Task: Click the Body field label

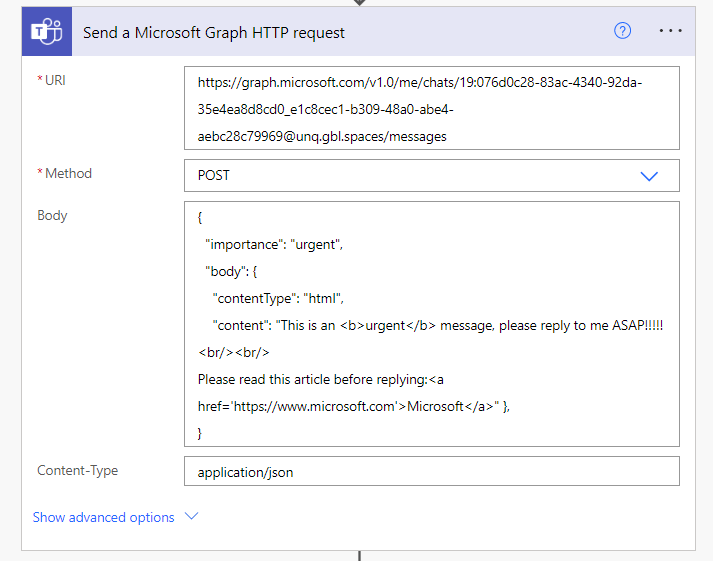Action: 52,215
